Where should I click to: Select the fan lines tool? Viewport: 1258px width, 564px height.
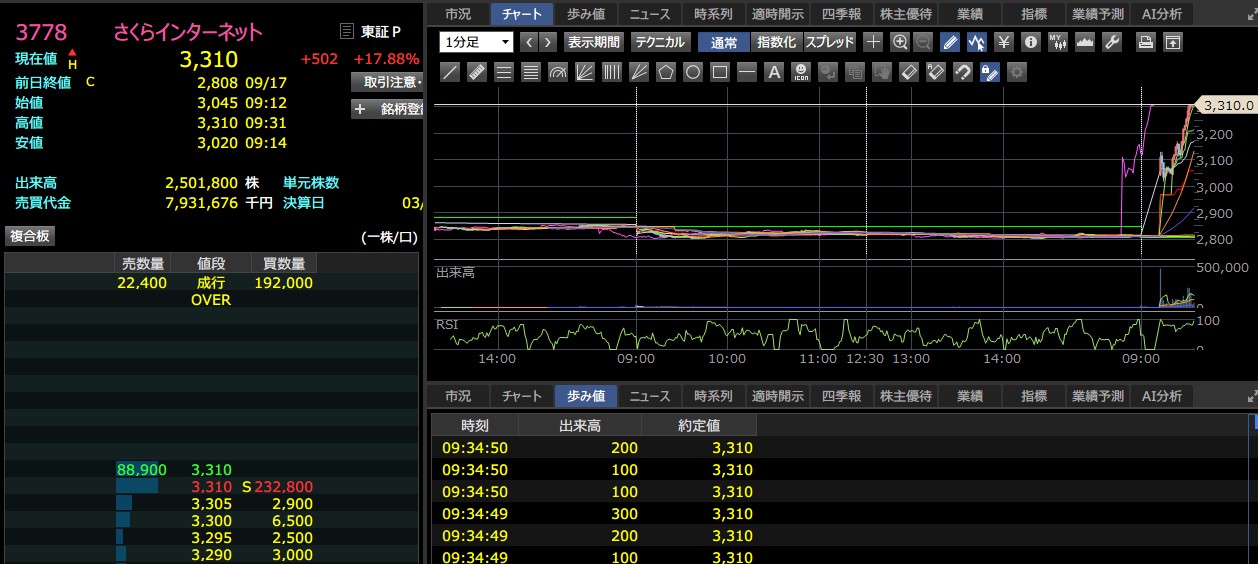(585, 72)
